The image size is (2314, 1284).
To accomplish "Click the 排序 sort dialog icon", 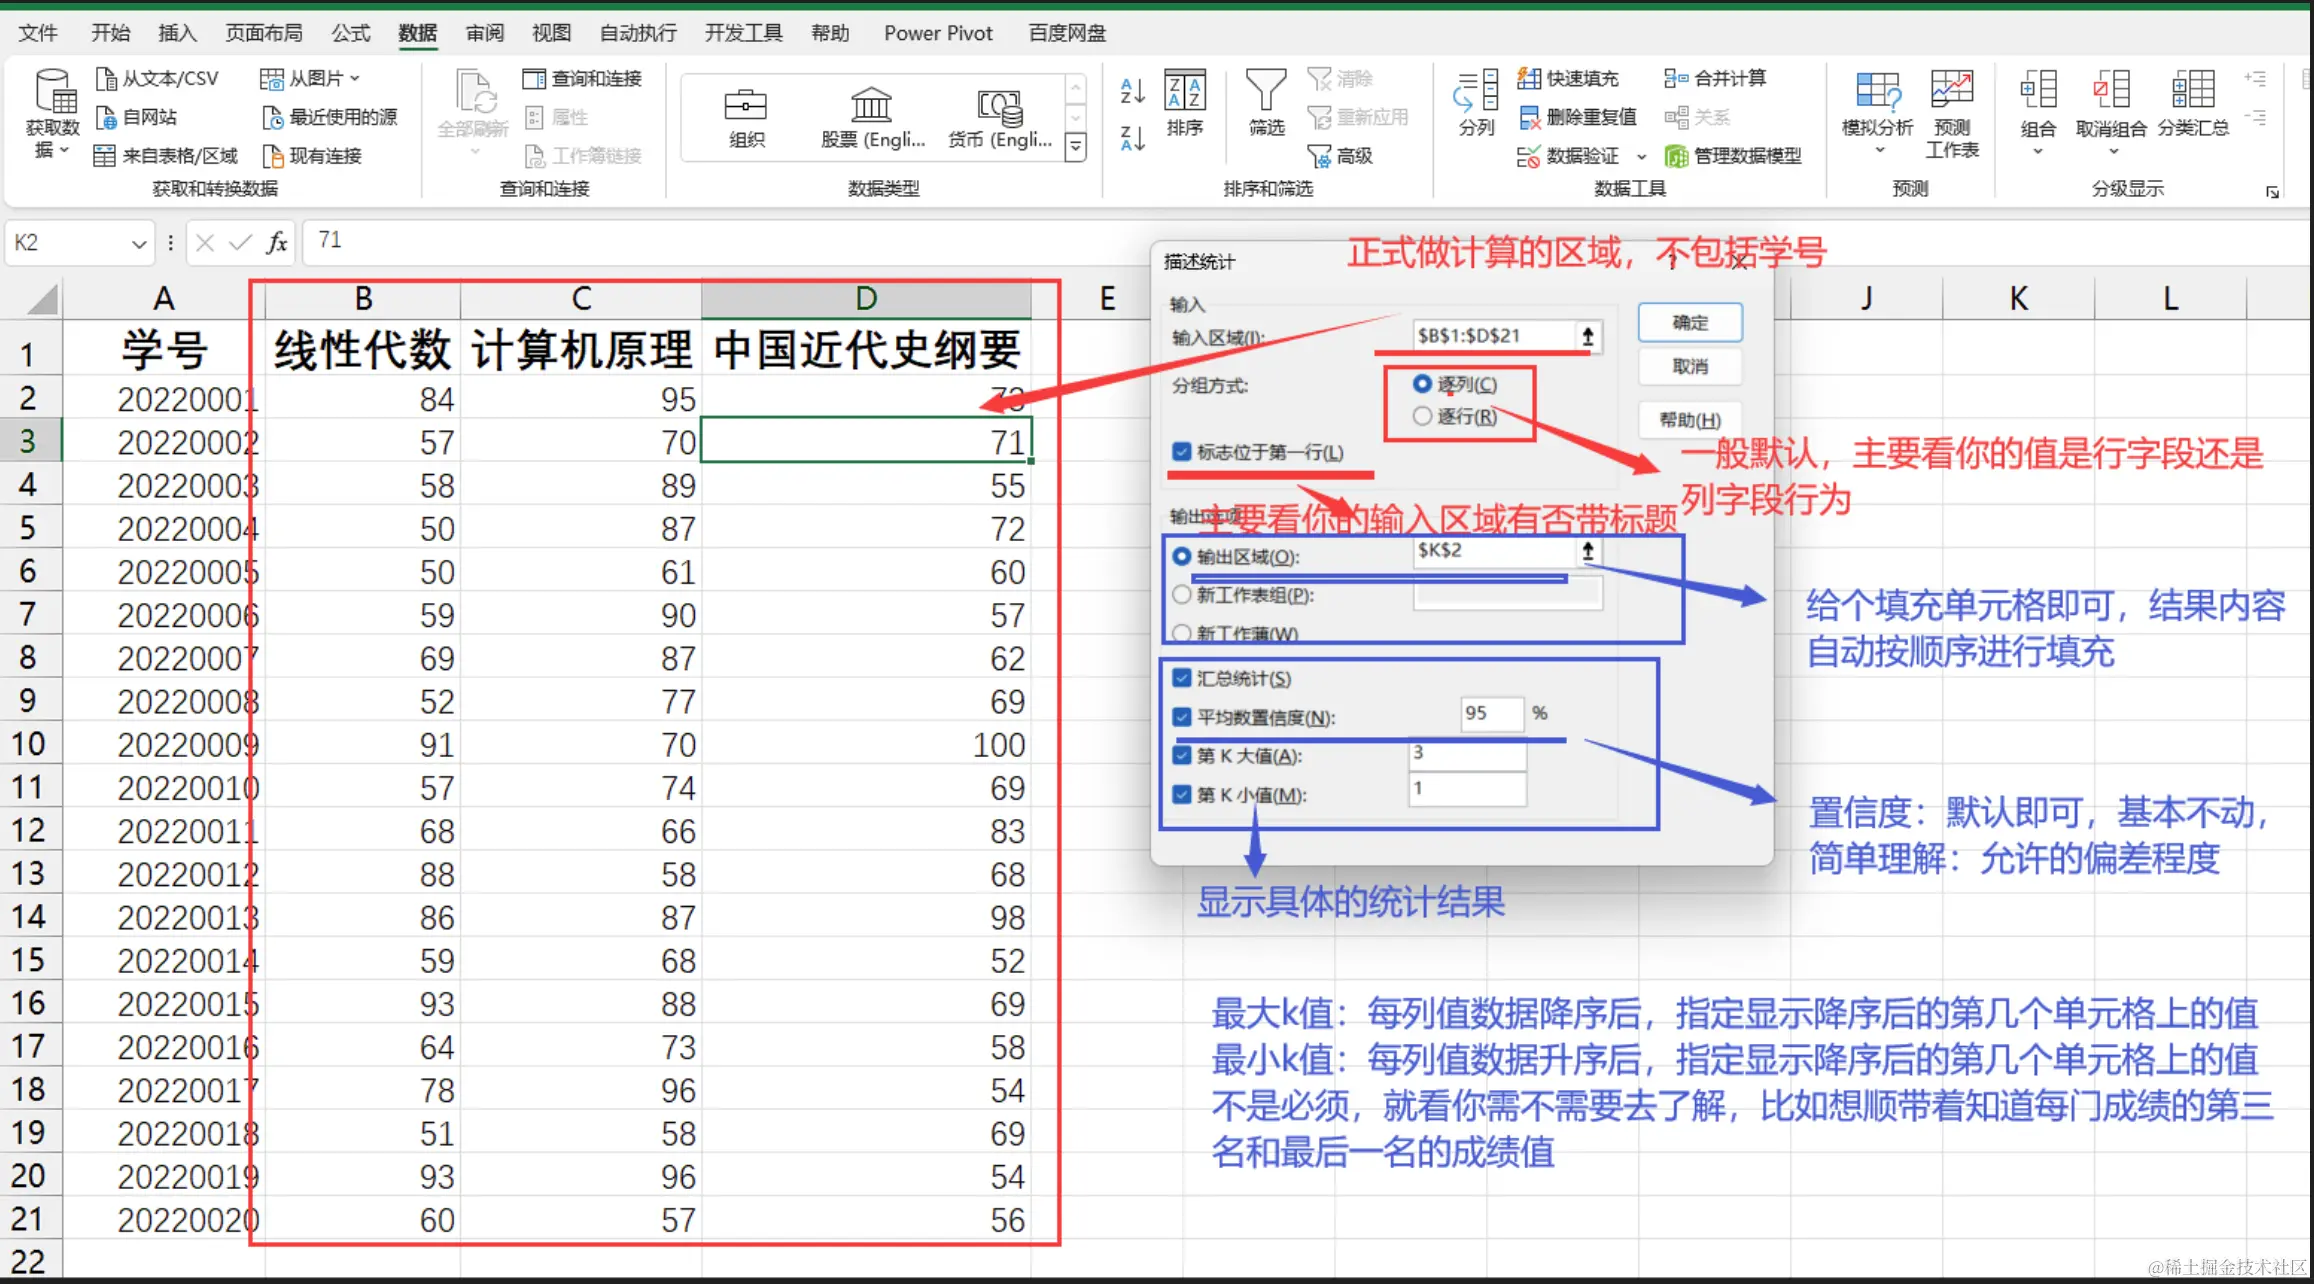I will click(1185, 103).
